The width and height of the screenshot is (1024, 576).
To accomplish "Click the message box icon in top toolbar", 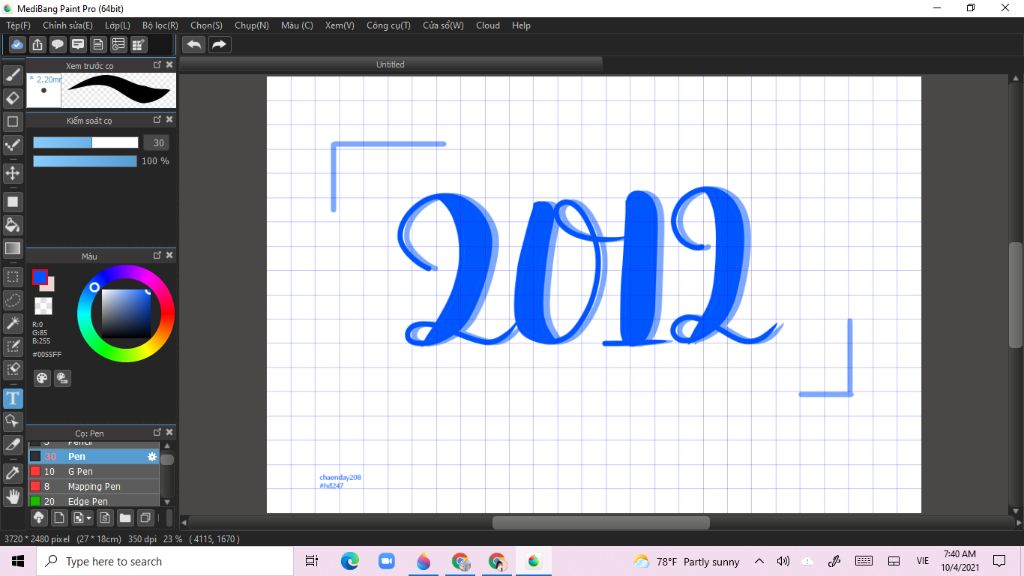I will coord(78,44).
